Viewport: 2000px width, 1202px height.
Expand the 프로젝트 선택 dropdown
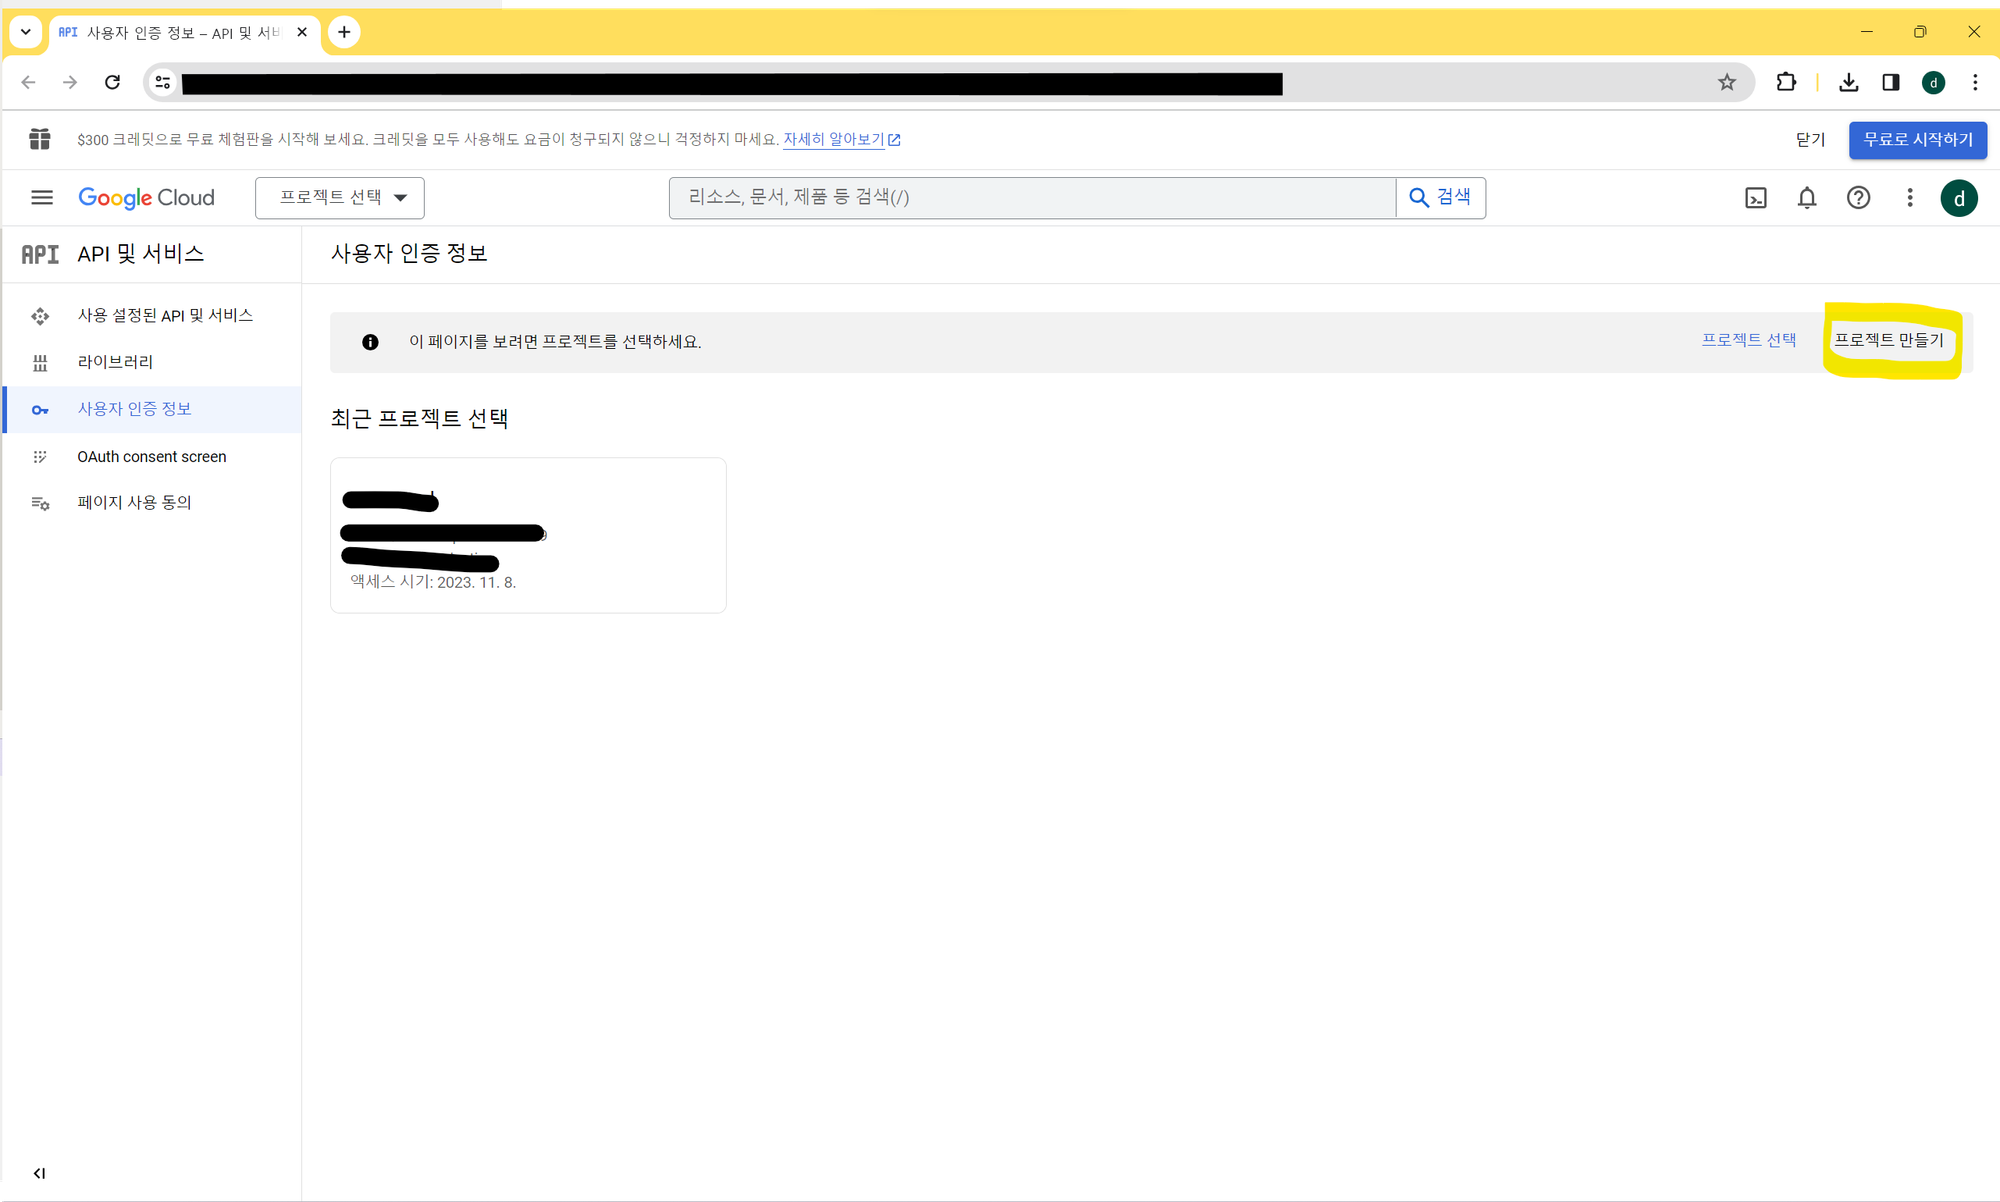(340, 198)
